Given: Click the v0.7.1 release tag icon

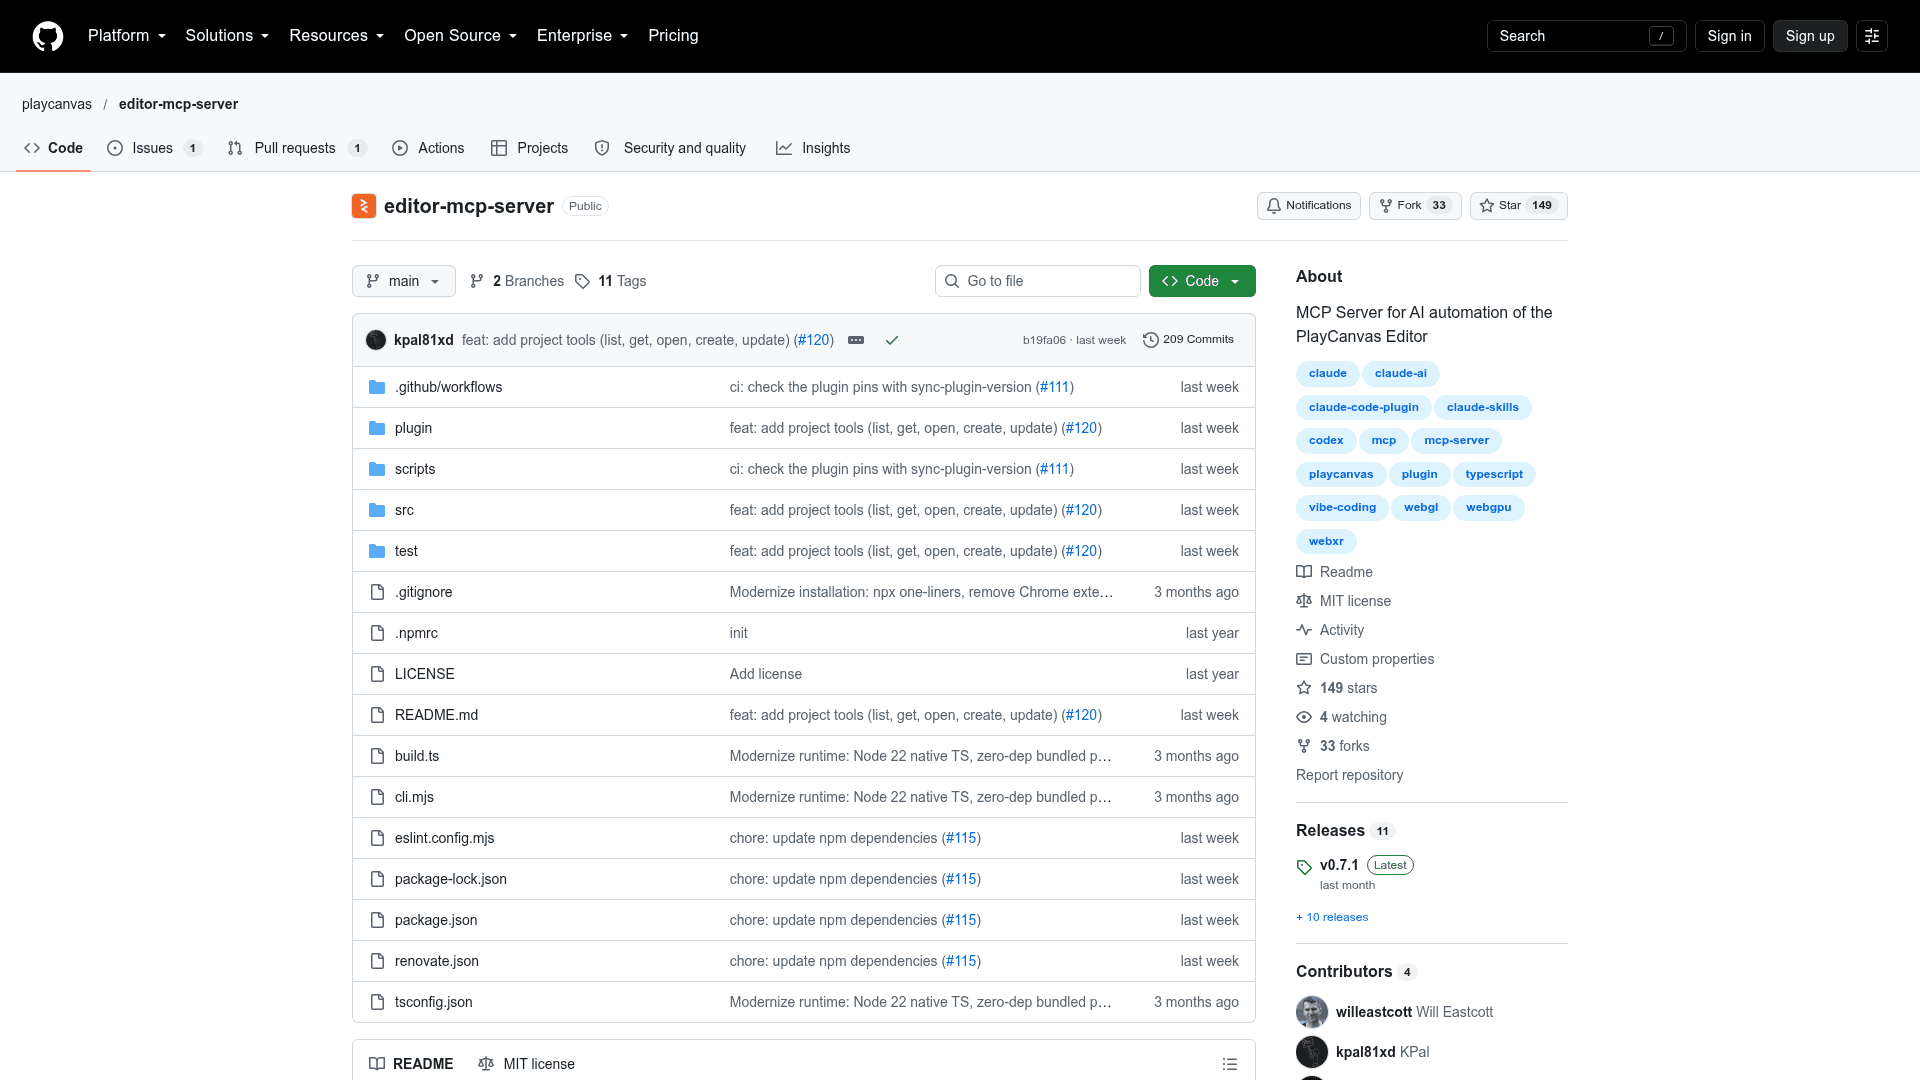Looking at the screenshot, I should click(1304, 867).
